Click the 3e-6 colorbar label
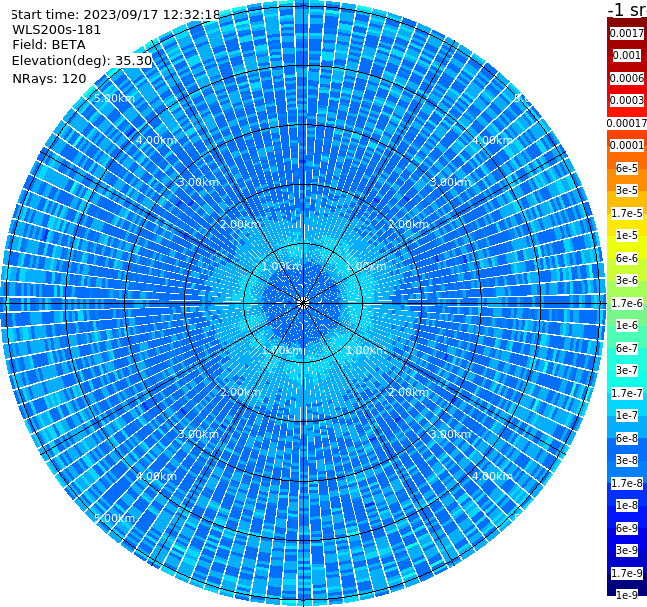This screenshot has width=647, height=607. point(627,280)
